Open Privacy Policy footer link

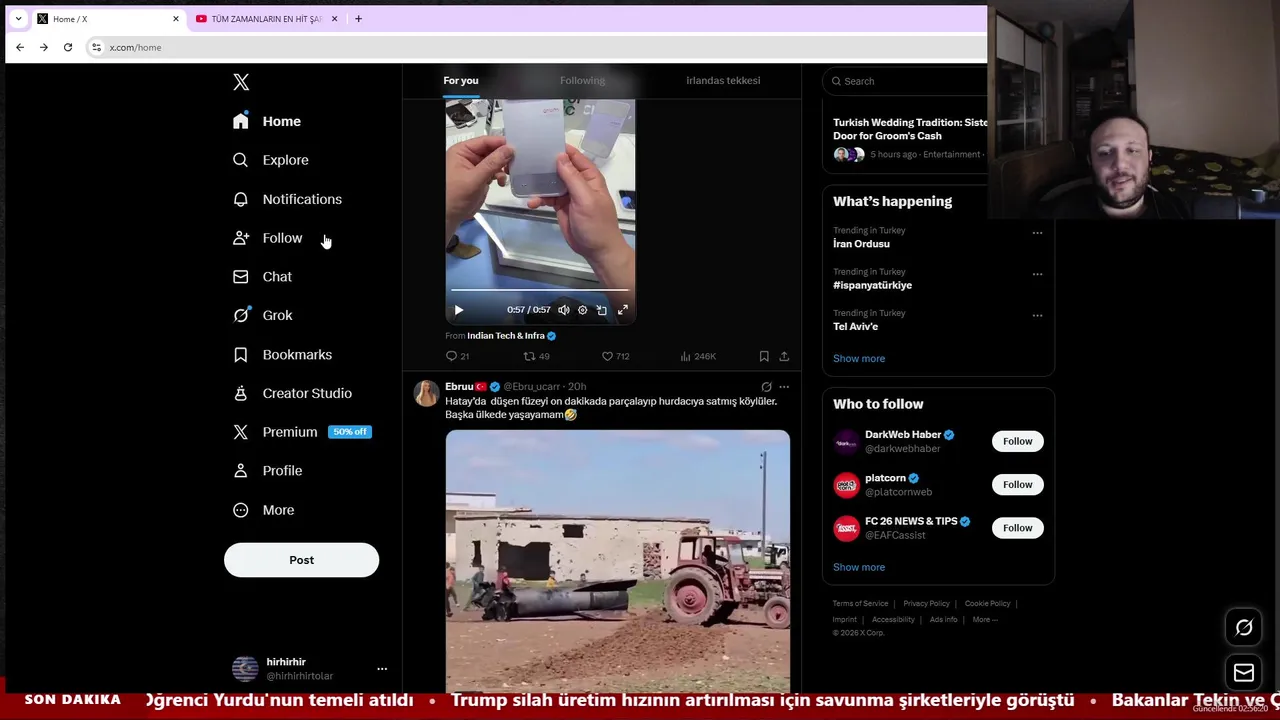926,604
